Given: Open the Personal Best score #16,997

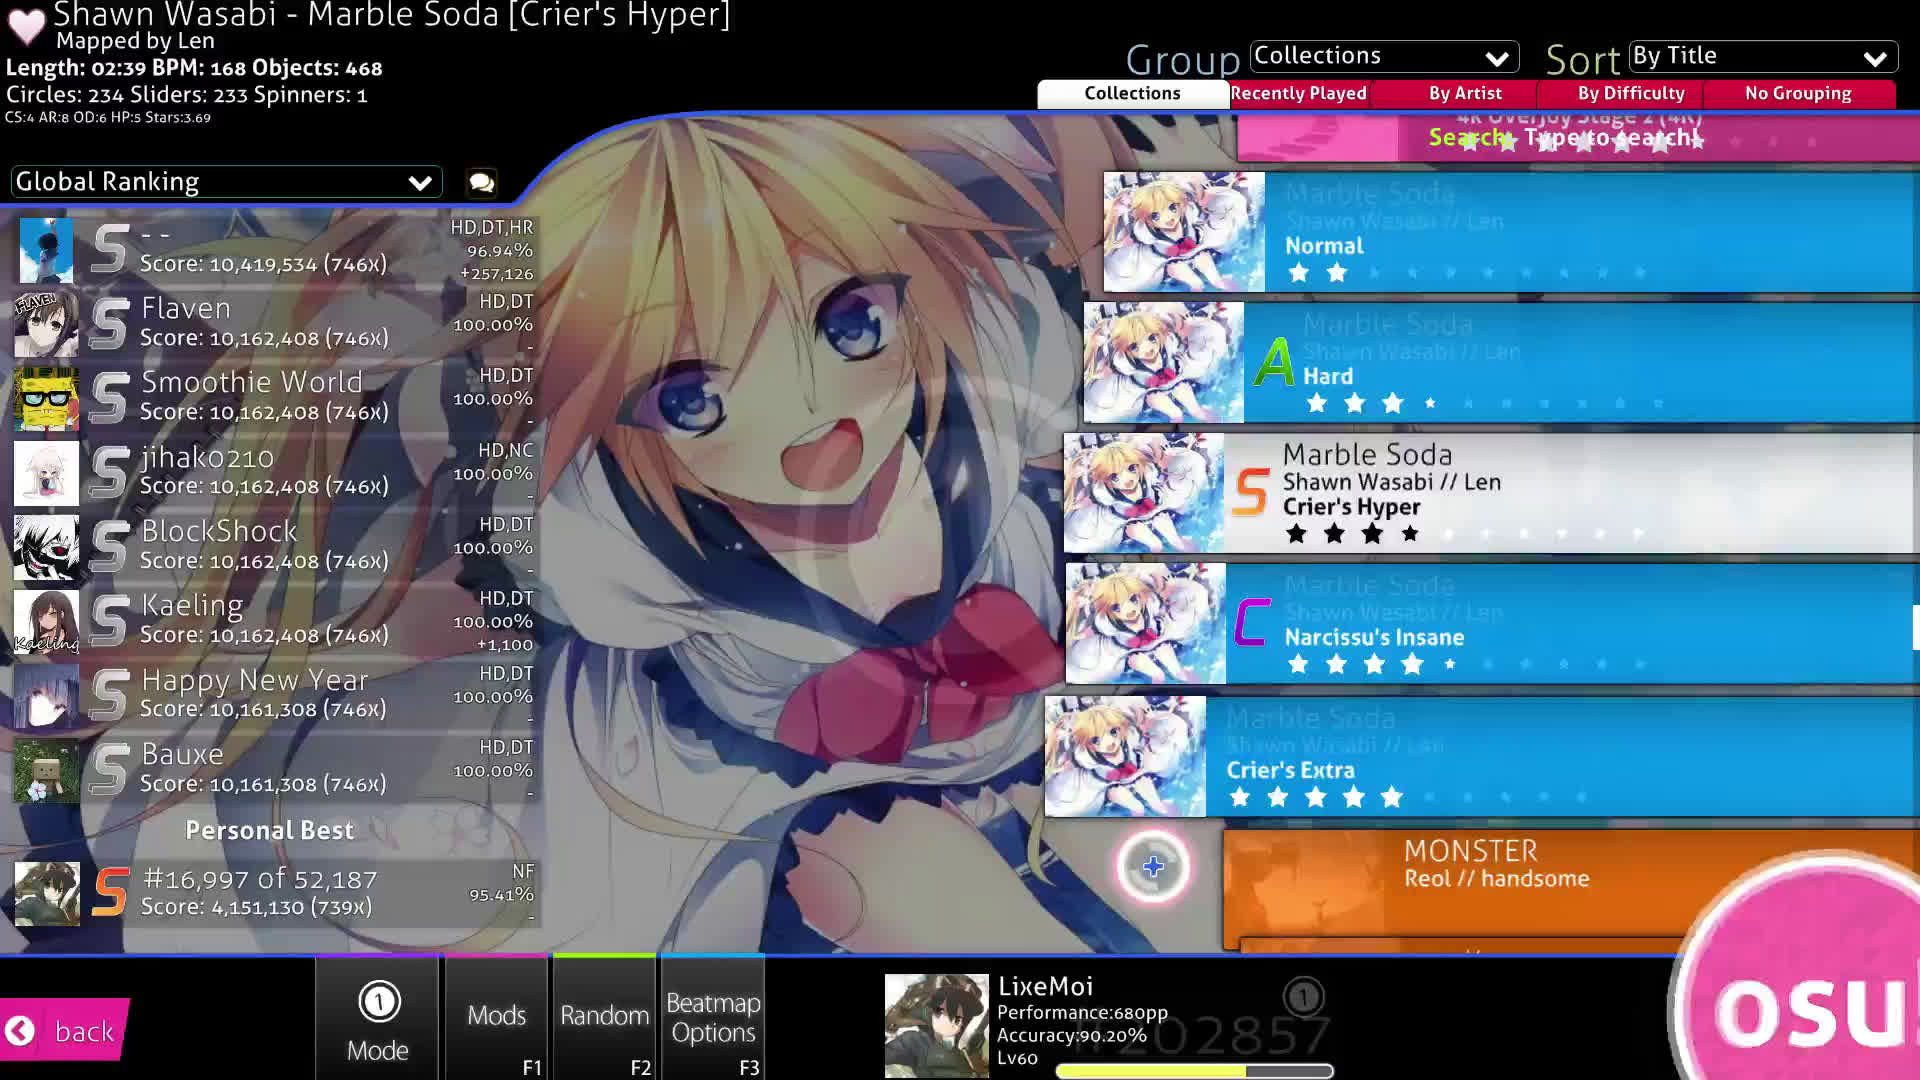Looking at the screenshot, I should click(x=275, y=893).
